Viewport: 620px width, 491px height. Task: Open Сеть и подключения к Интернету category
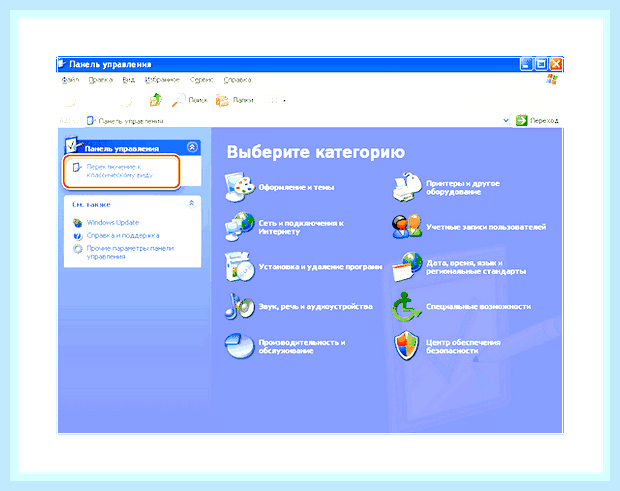[x=301, y=227]
